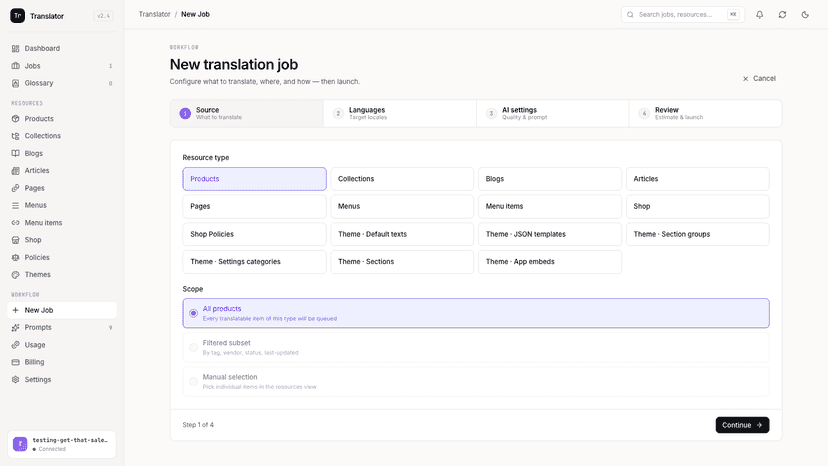Click the Jobs briefcase icon
Image resolution: width=828 pixels, height=466 pixels.
pyautogui.click(x=15, y=66)
